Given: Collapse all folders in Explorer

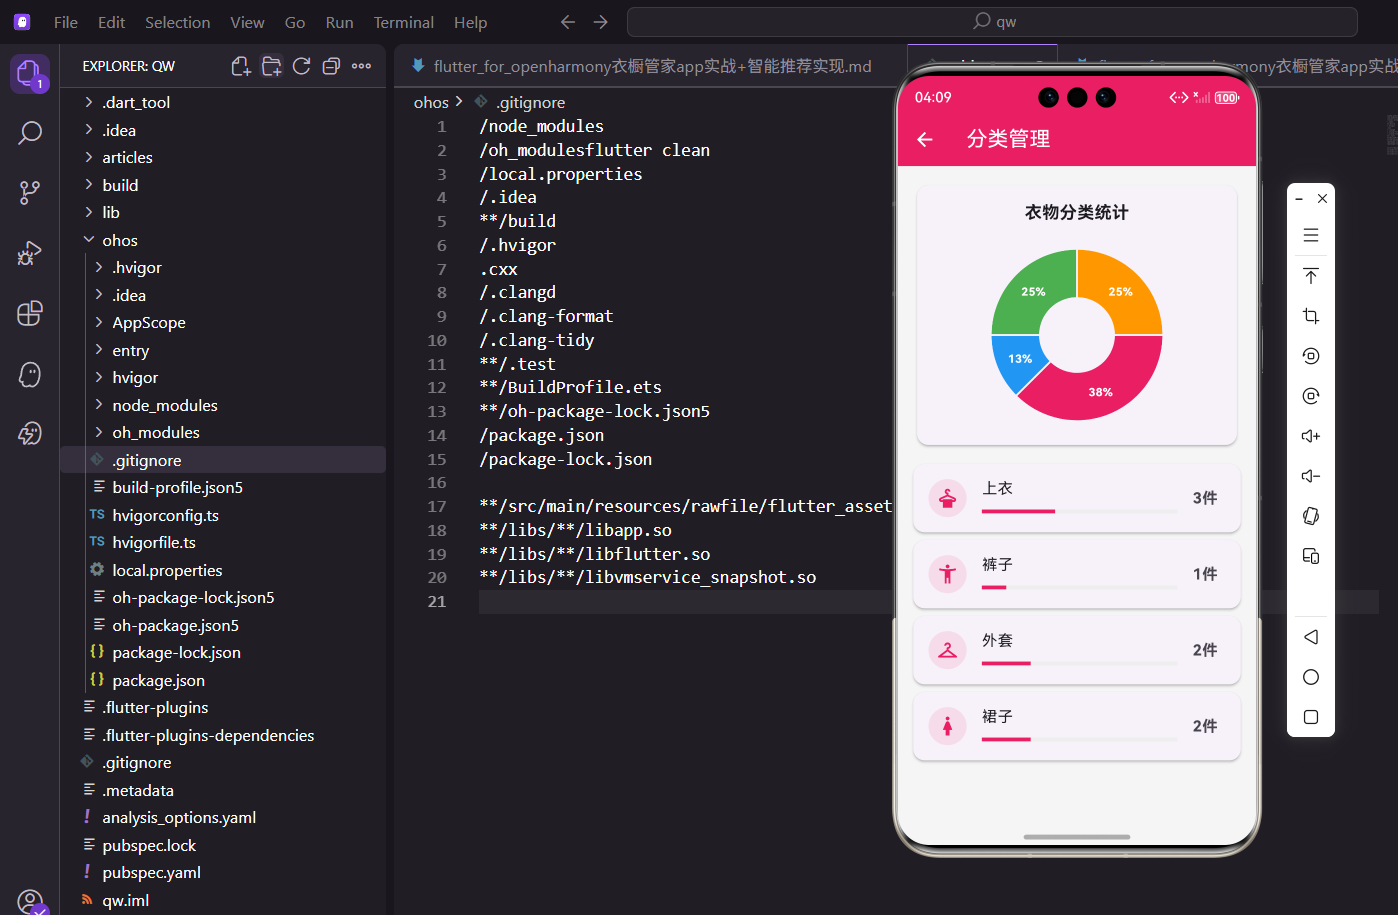Looking at the screenshot, I should (331, 66).
